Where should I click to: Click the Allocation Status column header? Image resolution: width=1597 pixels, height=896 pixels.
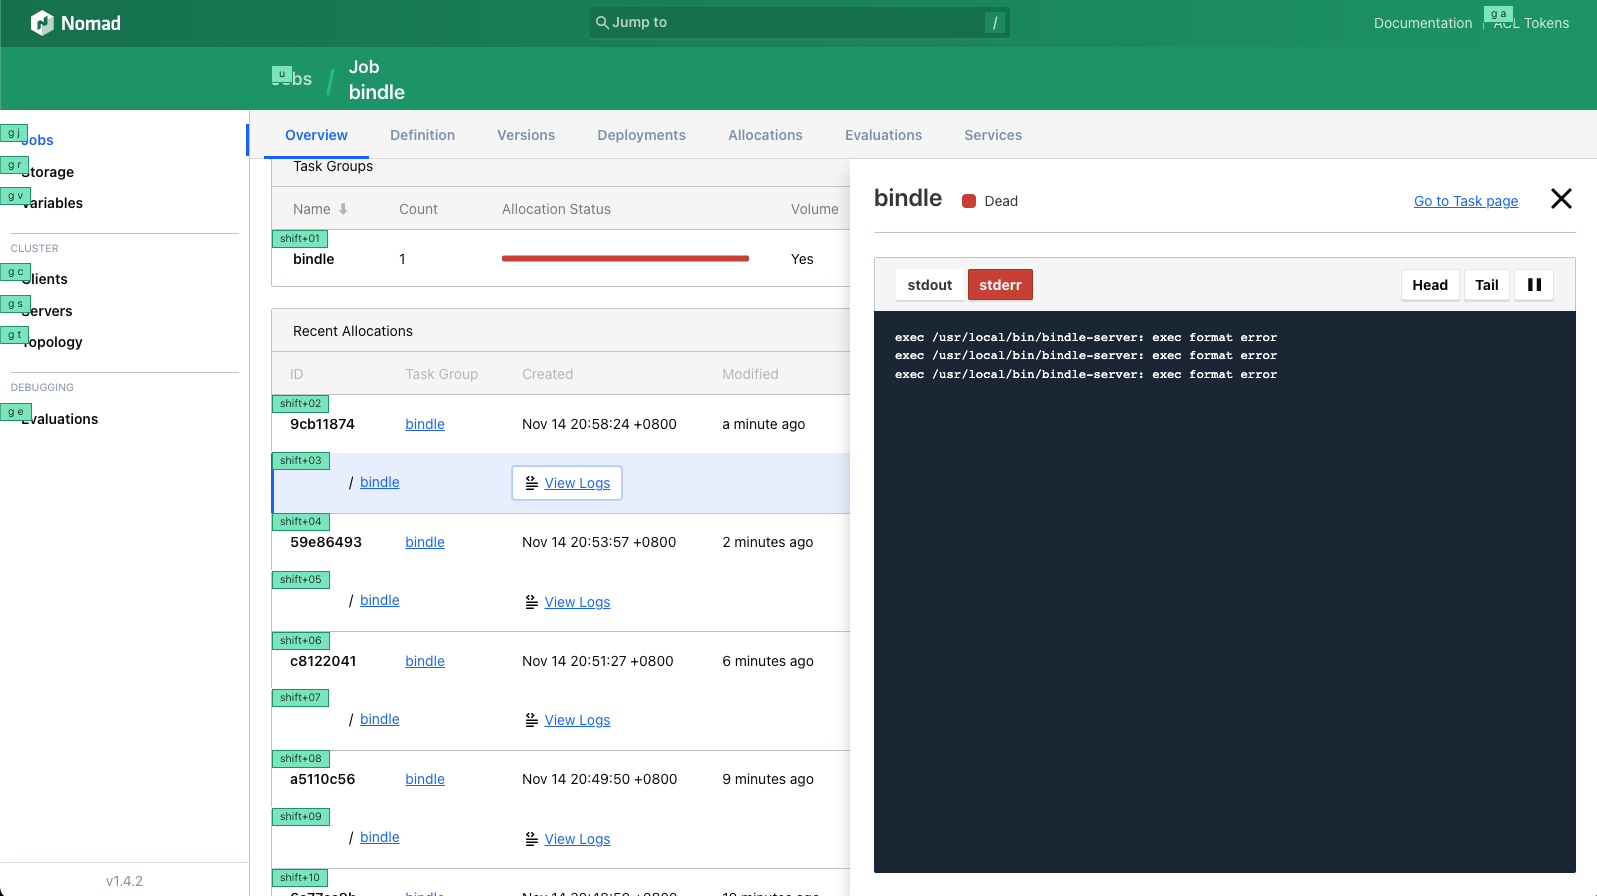[x=556, y=209]
